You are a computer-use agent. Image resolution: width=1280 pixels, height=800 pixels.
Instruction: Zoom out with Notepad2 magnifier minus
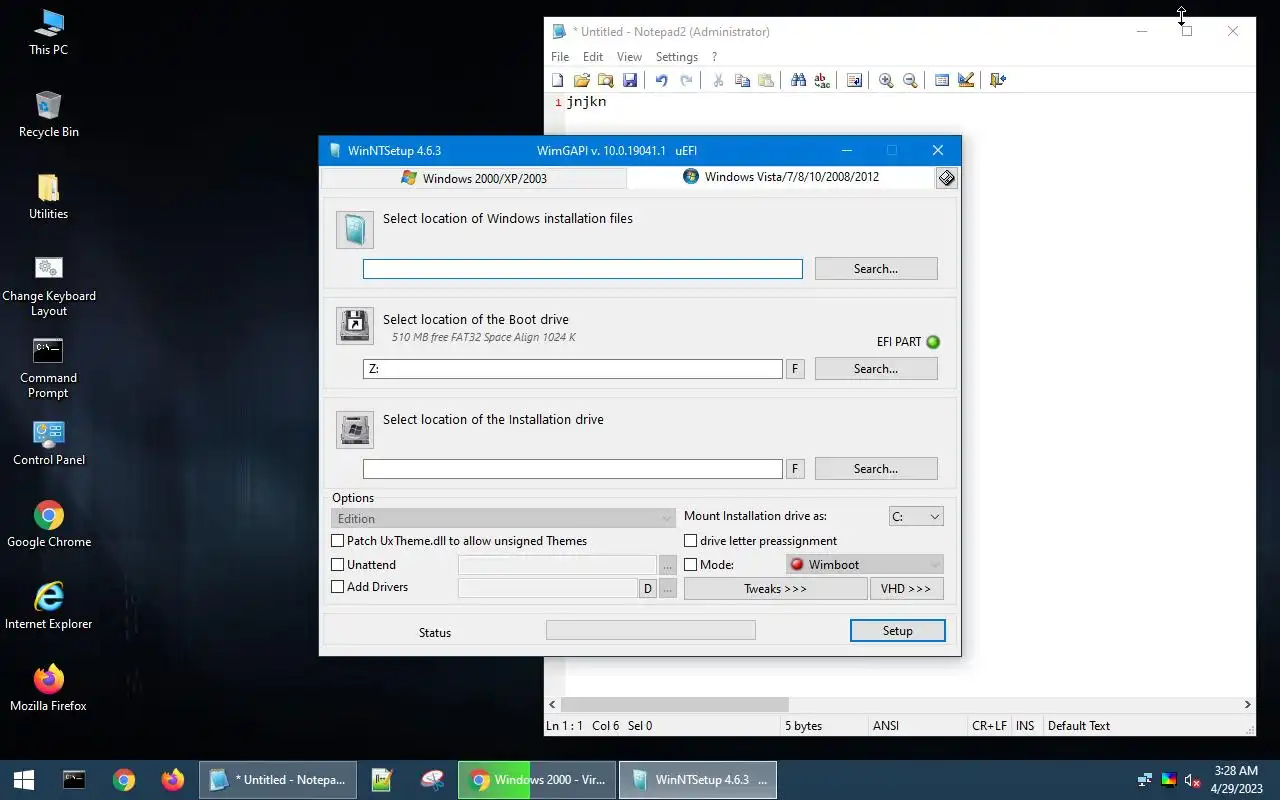coord(910,80)
